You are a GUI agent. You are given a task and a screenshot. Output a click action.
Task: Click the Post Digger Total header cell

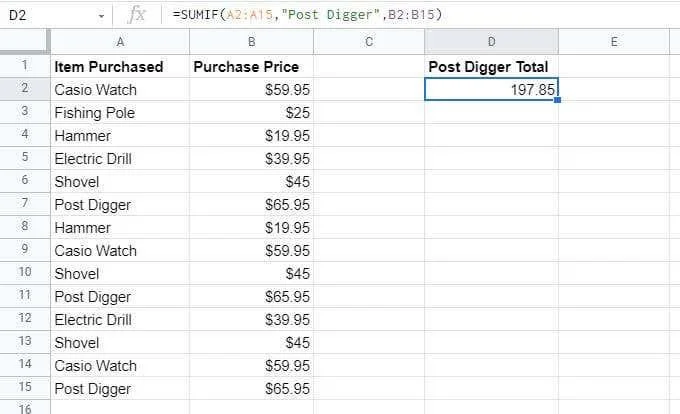pos(491,66)
